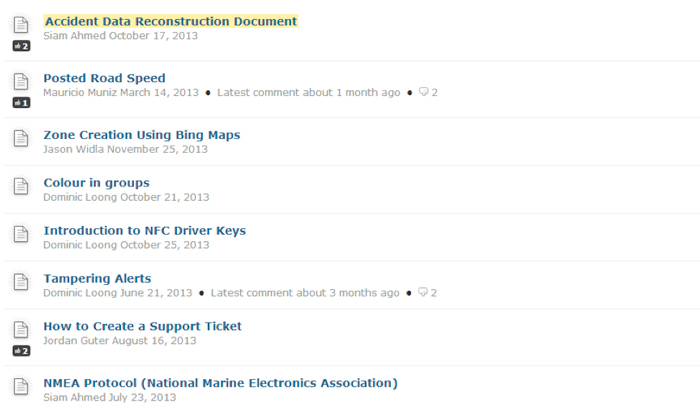
Task: Click document icon next to Colour in groups
Action: [x=21, y=187]
